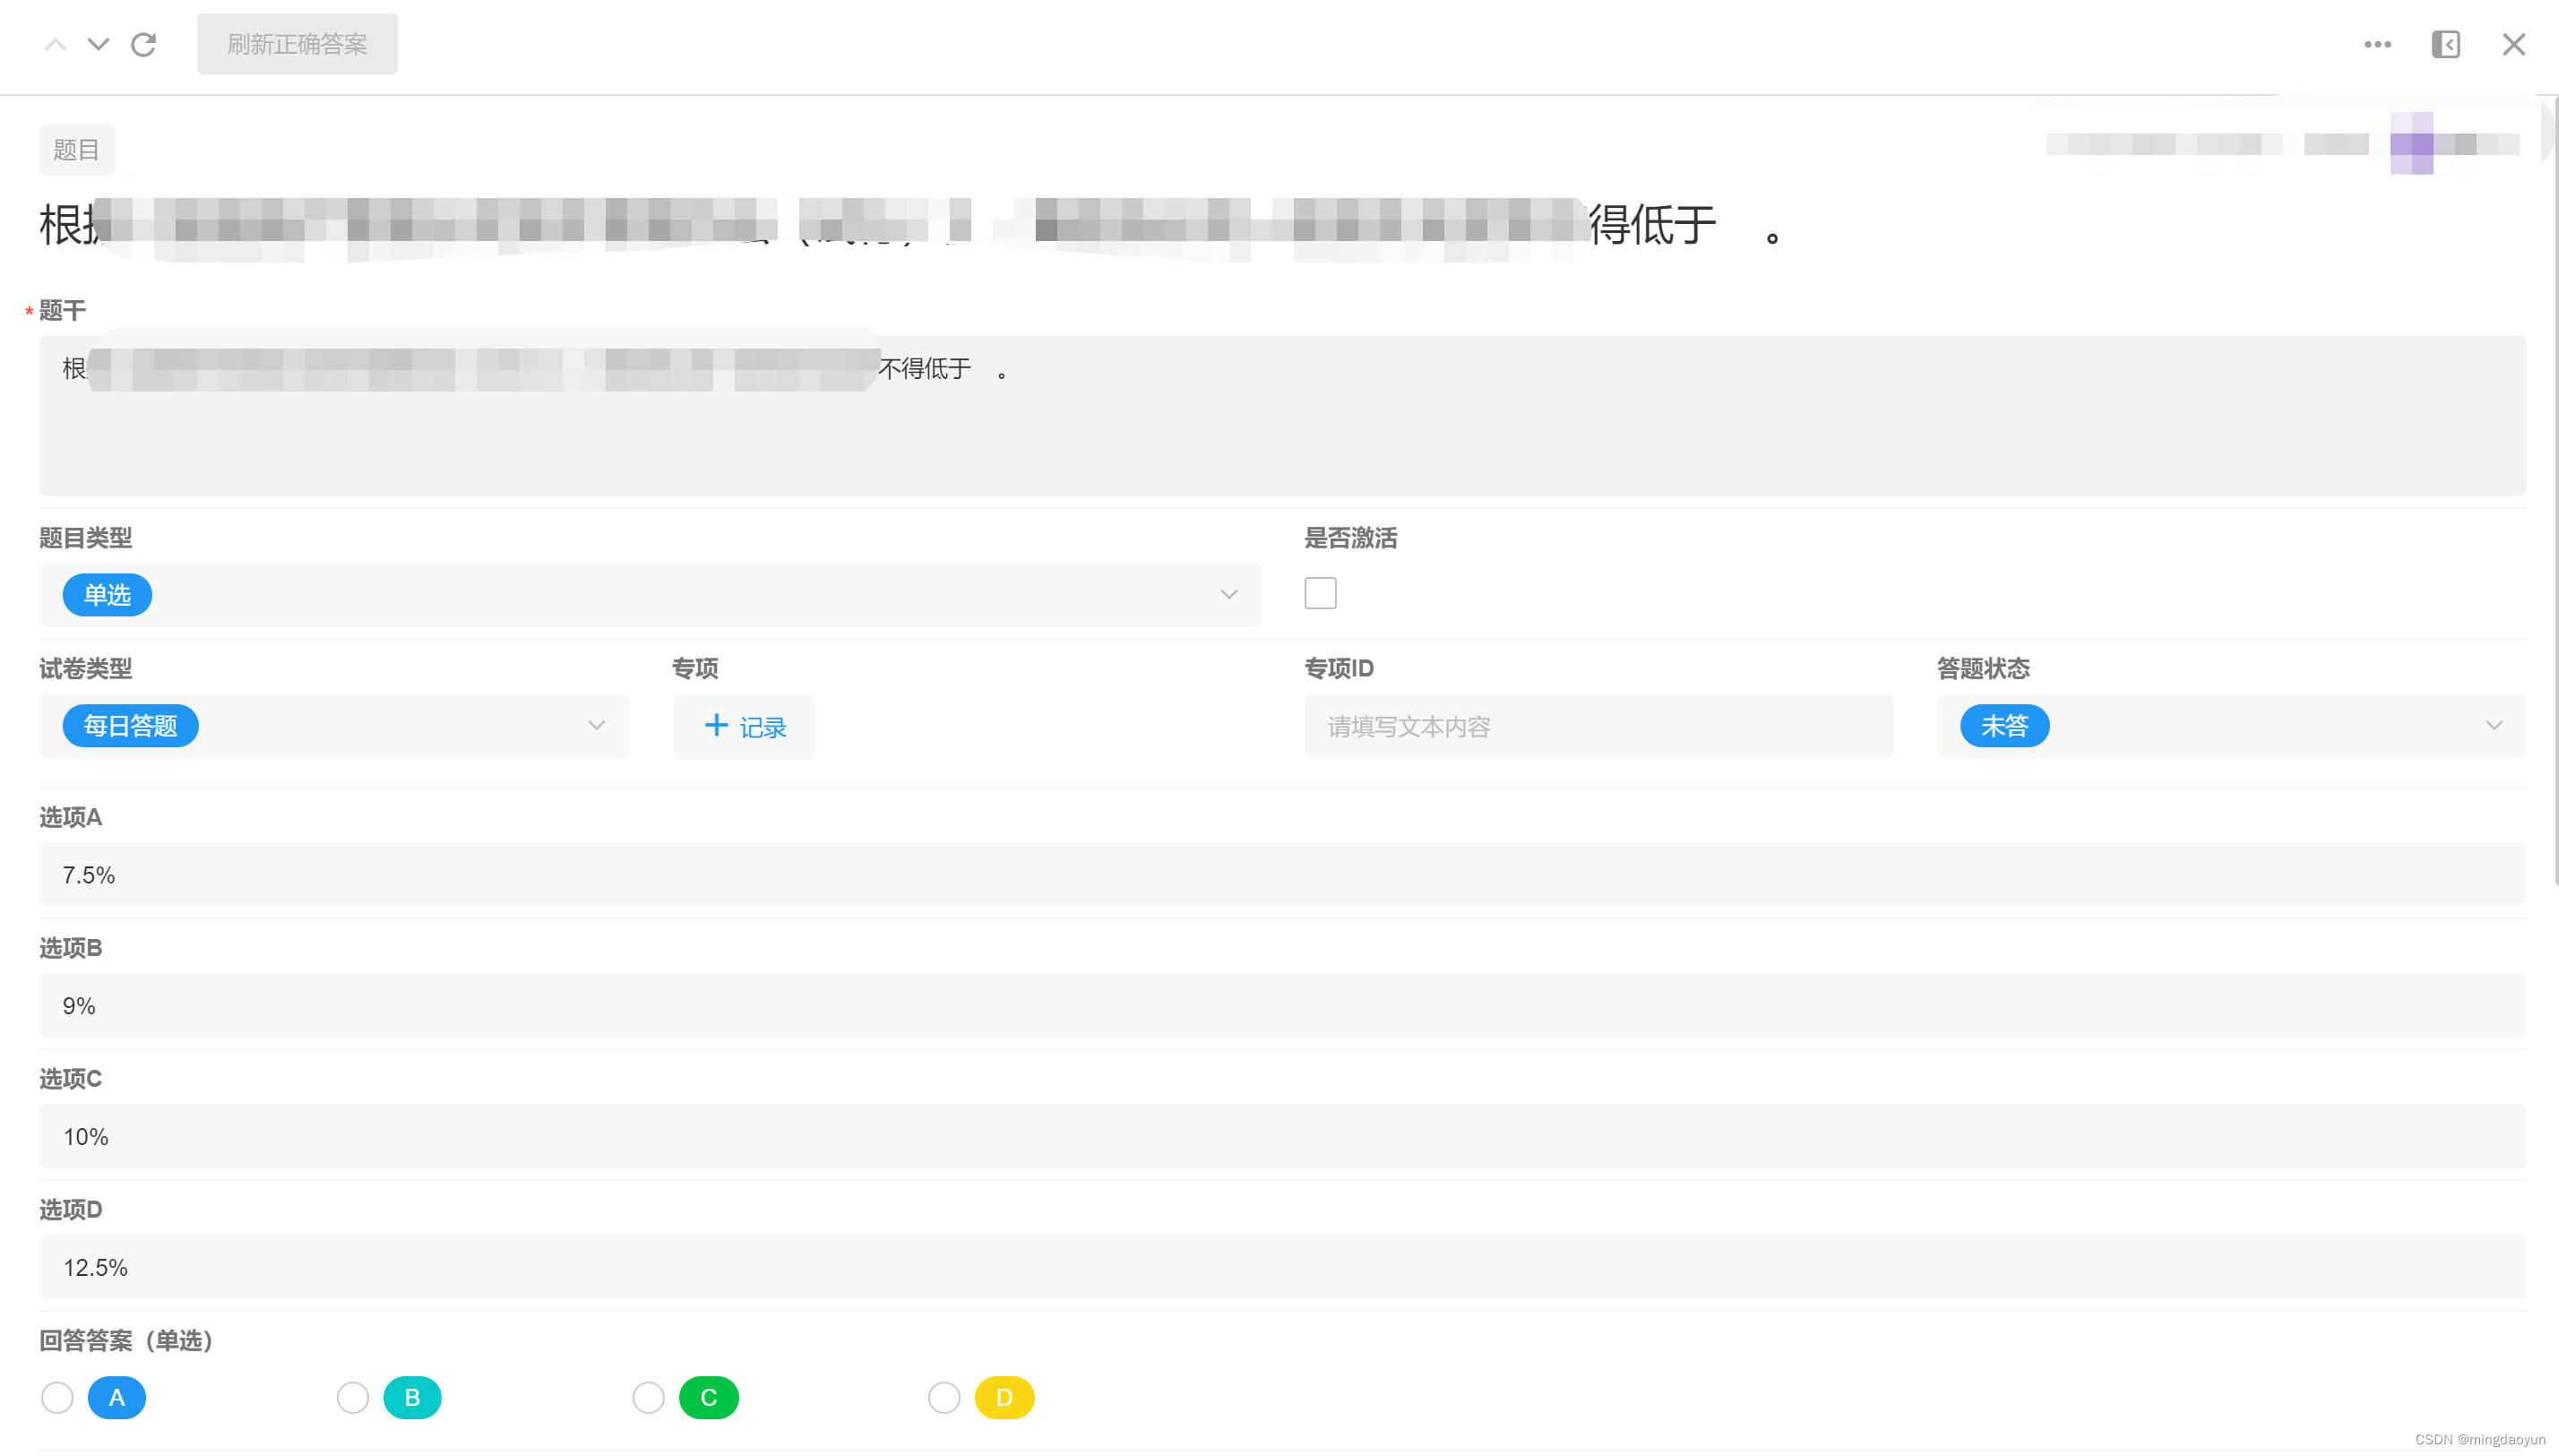Choose answer D radio button
The image size is (2559, 1456).
pos(943,1398)
